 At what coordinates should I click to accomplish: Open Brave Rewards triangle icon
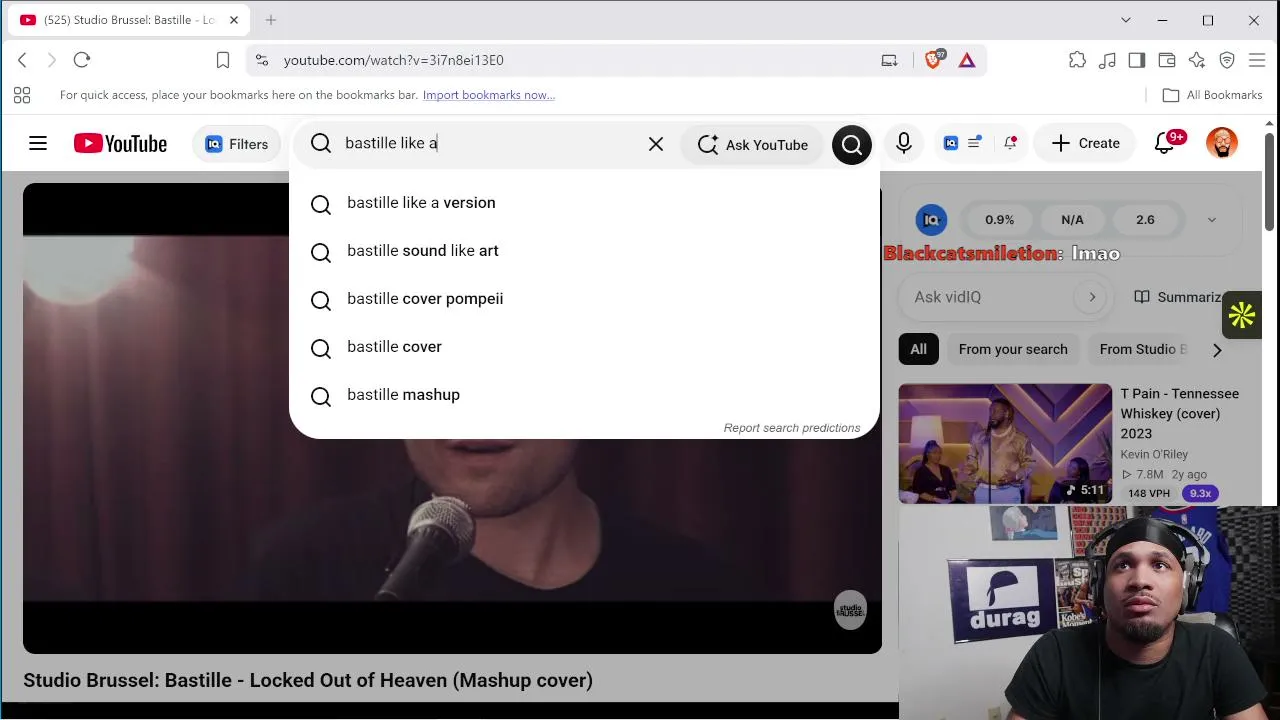click(967, 60)
